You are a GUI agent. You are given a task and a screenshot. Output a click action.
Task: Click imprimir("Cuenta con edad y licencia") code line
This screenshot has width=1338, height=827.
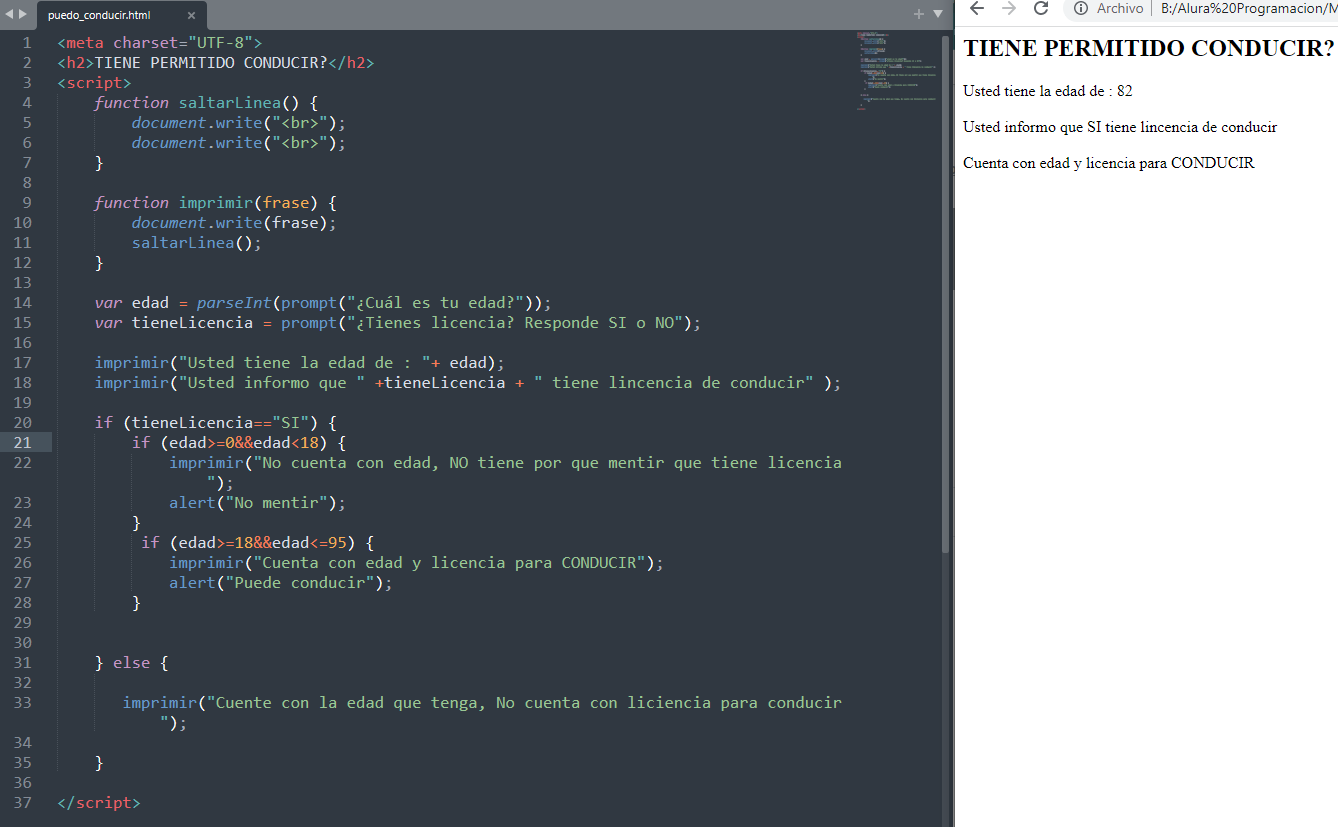coord(416,562)
